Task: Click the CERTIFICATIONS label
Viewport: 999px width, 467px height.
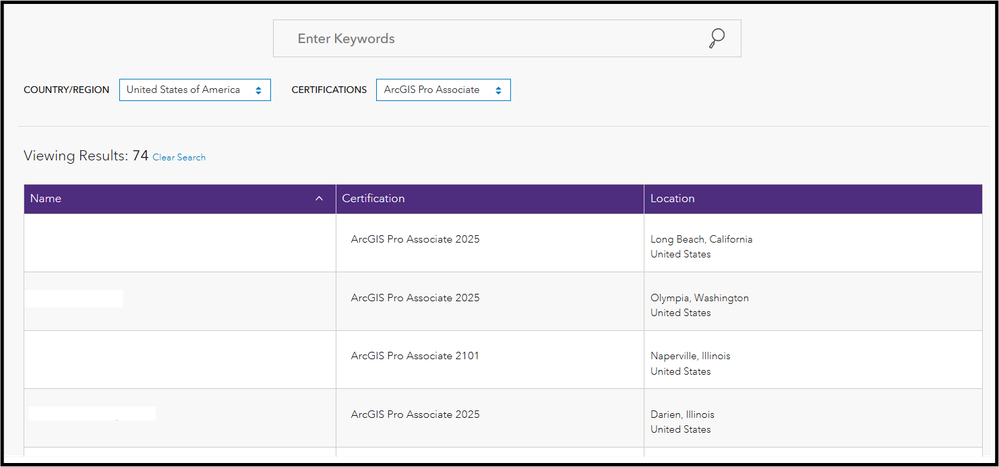Action: pyautogui.click(x=329, y=90)
